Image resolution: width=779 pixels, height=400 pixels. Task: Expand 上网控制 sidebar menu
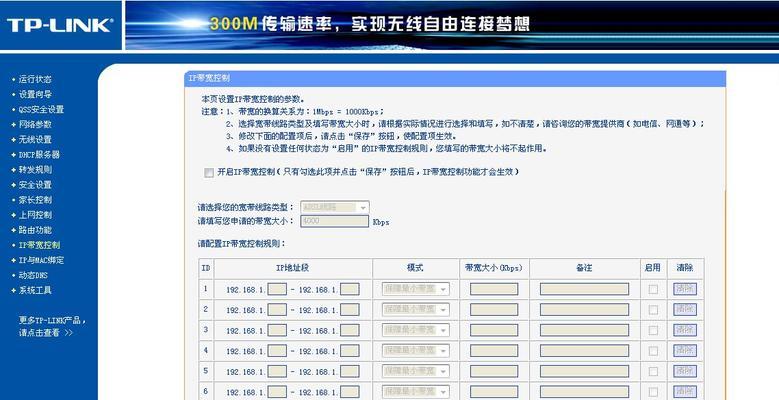pos(35,215)
